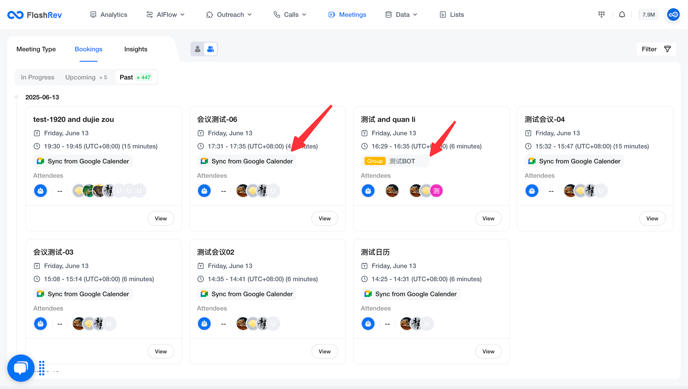Screen dimensions: 688x389
Task: Open the Insights tab
Action: click(x=136, y=49)
